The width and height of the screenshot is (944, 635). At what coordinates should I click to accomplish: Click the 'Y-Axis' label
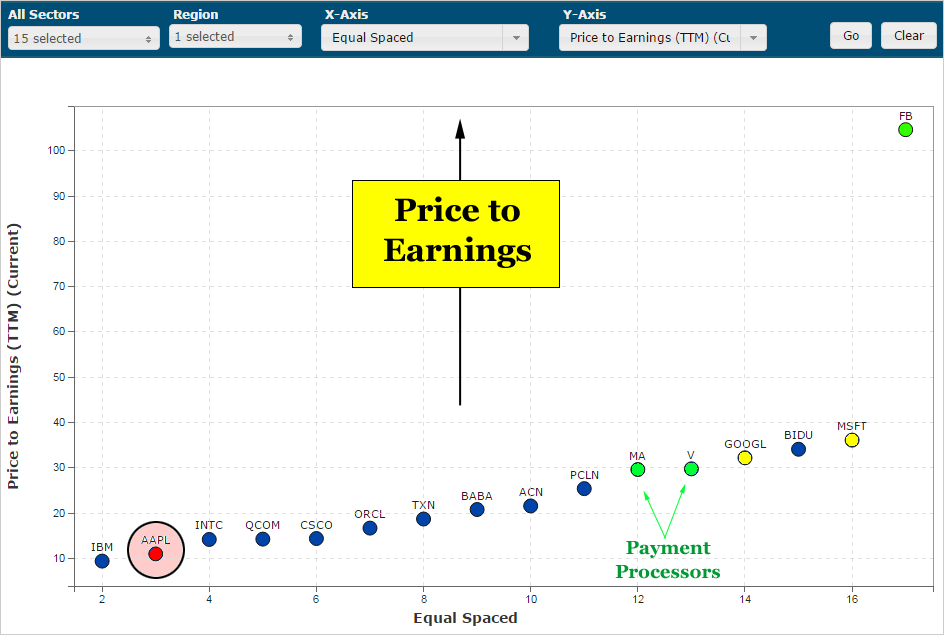584,14
